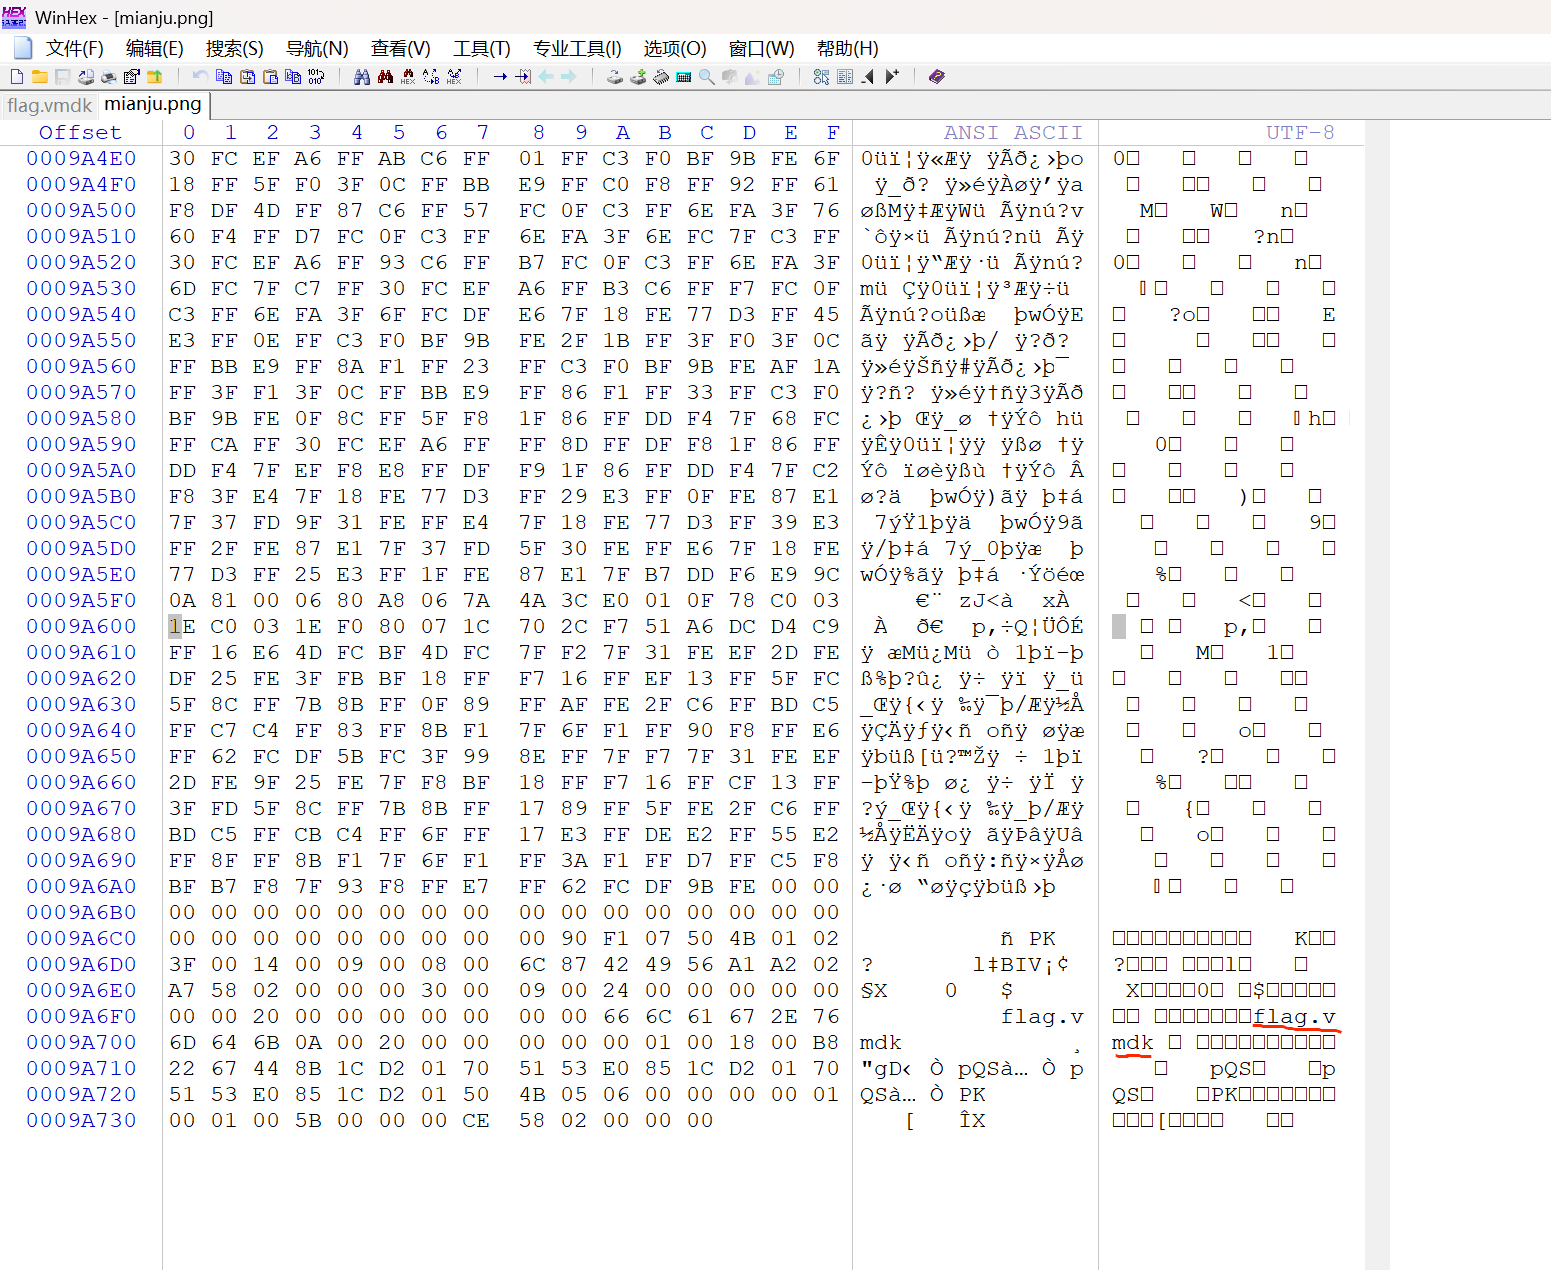Click the Copy Block icon
The height and width of the screenshot is (1270, 1551).
click(x=224, y=77)
